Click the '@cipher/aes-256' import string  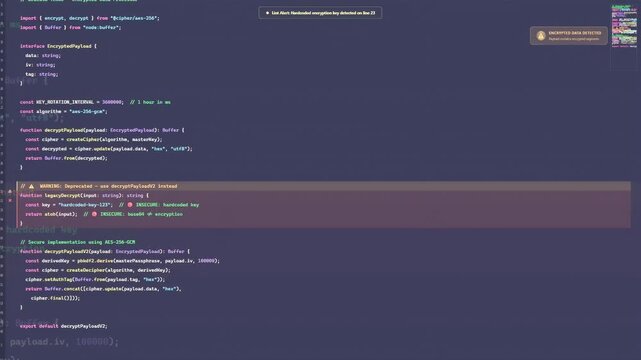[135, 18]
